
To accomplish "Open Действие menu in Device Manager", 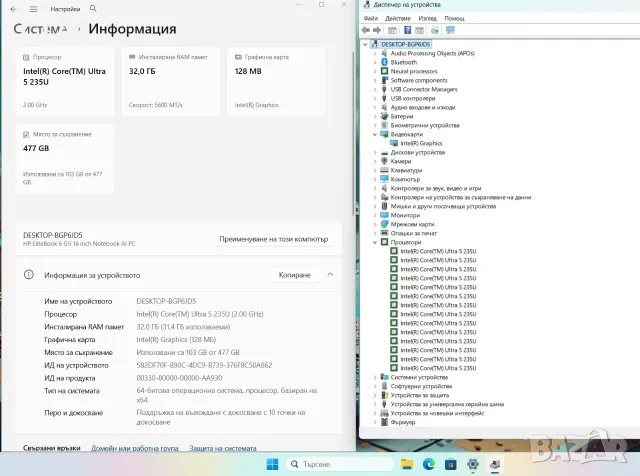I will pyautogui.click(x=398, y=18).
